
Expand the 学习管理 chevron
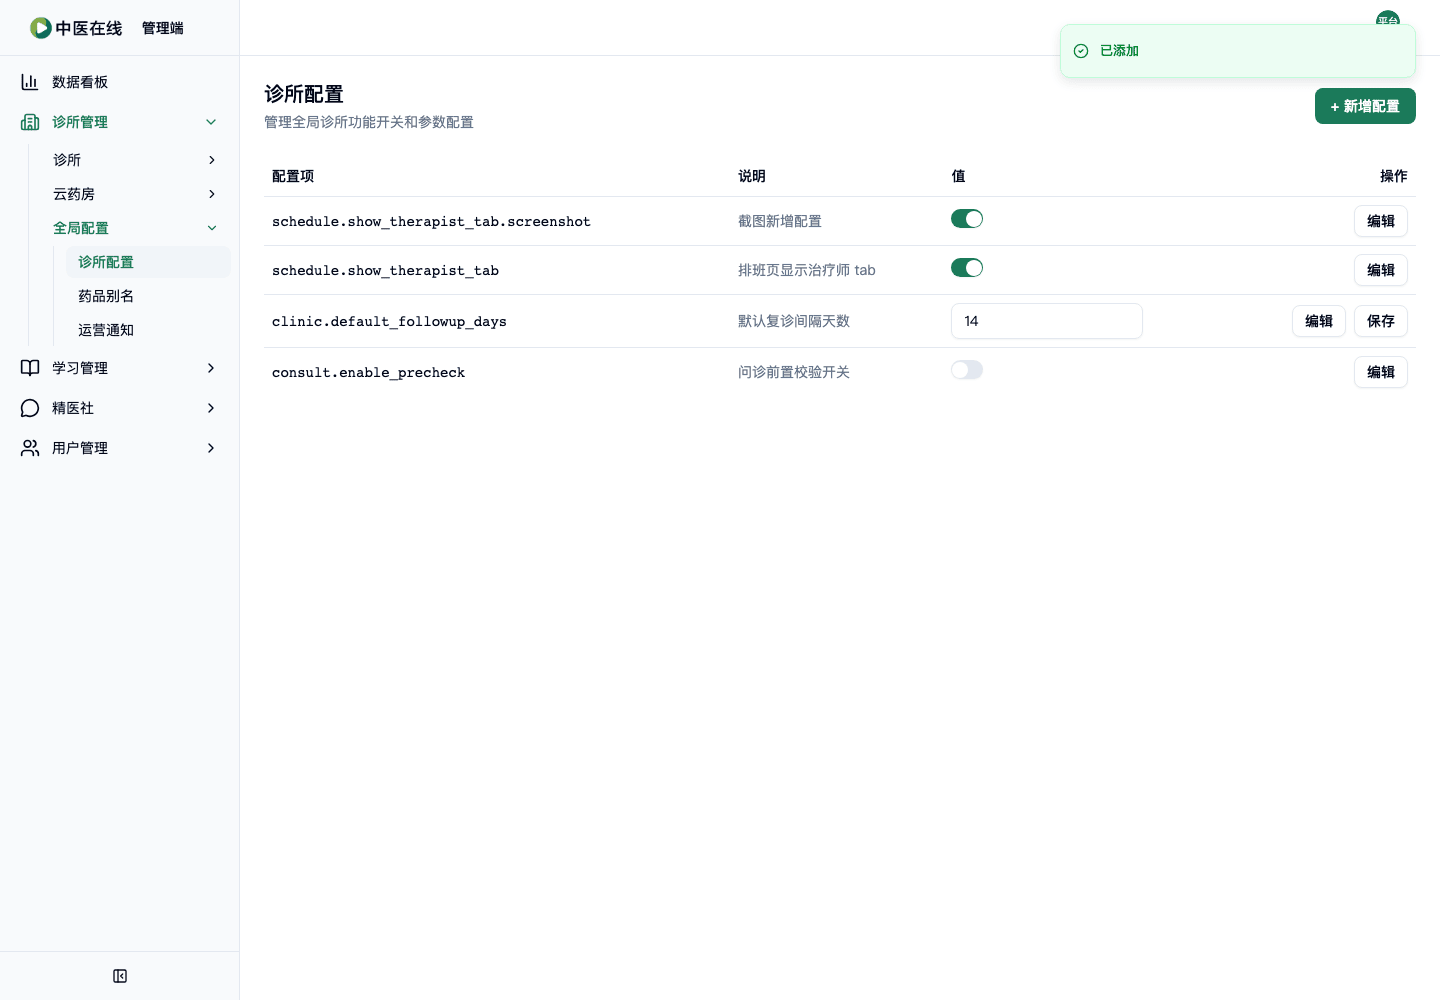pos(211,368)
